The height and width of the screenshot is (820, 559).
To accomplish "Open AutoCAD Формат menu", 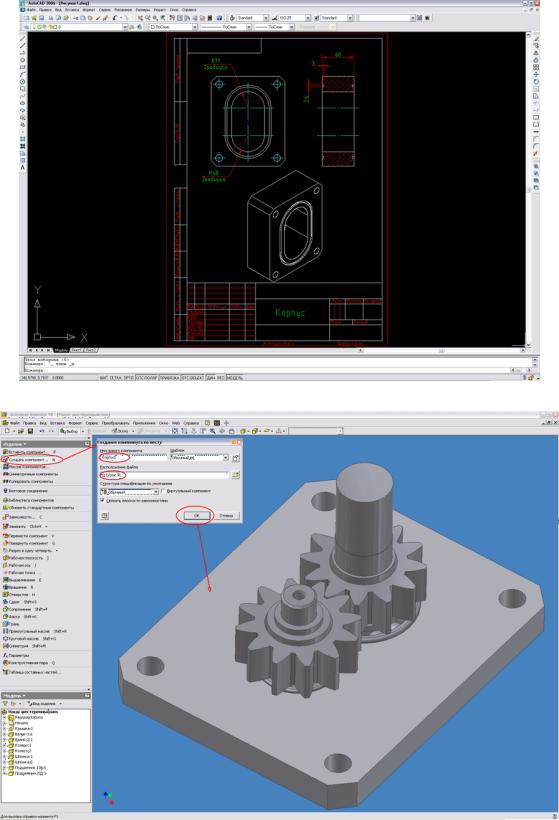I will (x=89, y=9).
